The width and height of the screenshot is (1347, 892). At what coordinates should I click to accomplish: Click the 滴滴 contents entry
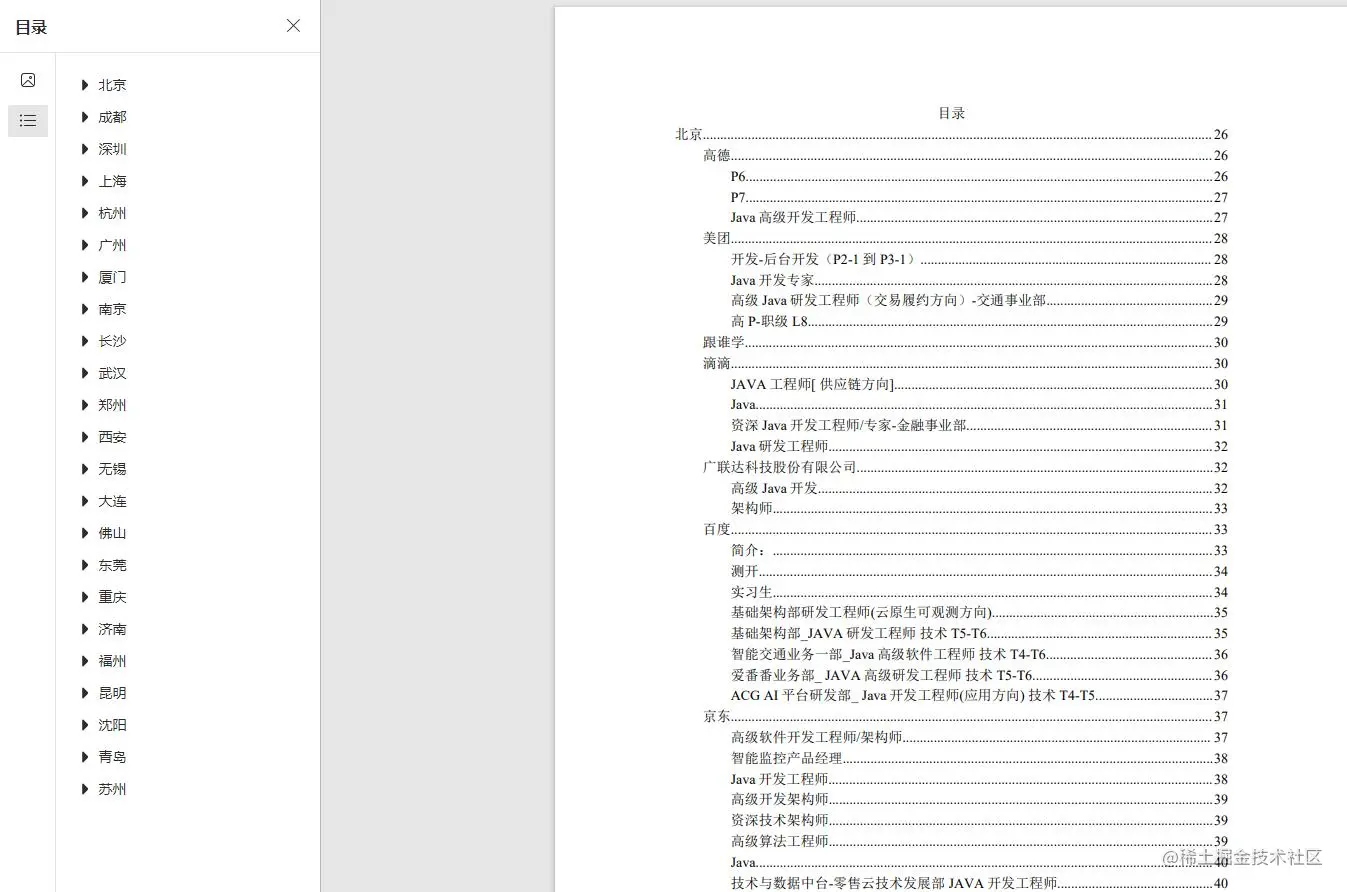966,363
